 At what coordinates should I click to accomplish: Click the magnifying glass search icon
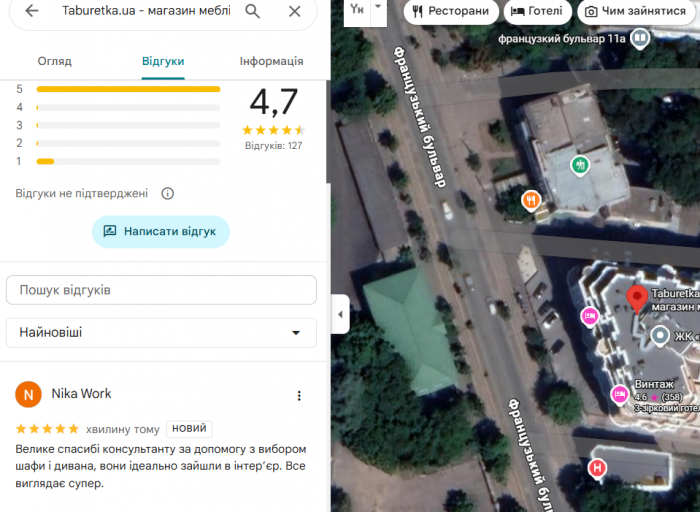(x=252, y=11)
